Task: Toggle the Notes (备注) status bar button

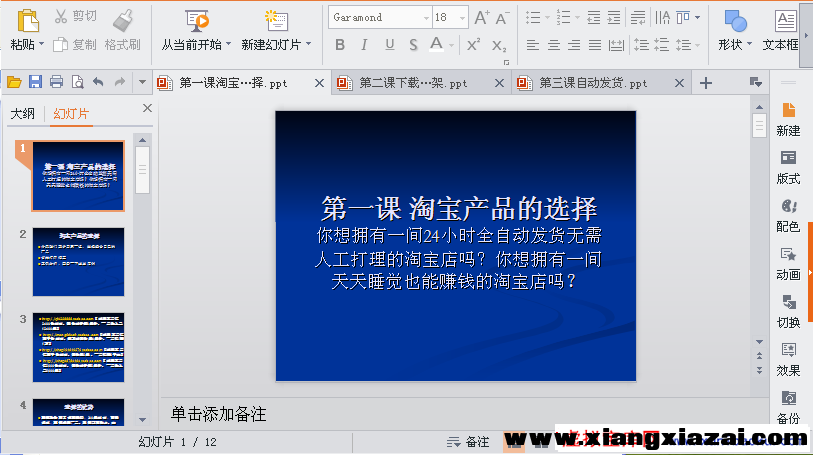Action: coord(468,442)
